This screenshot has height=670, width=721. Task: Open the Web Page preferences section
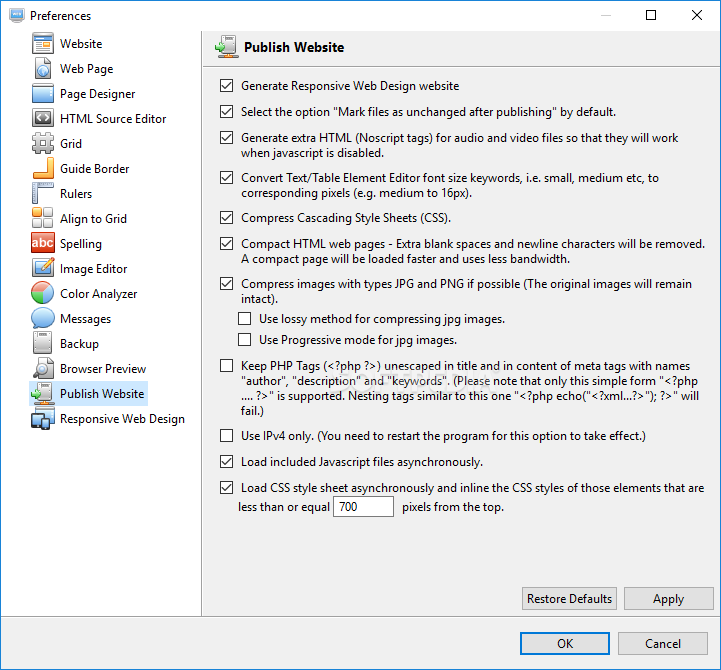[86, 69]
